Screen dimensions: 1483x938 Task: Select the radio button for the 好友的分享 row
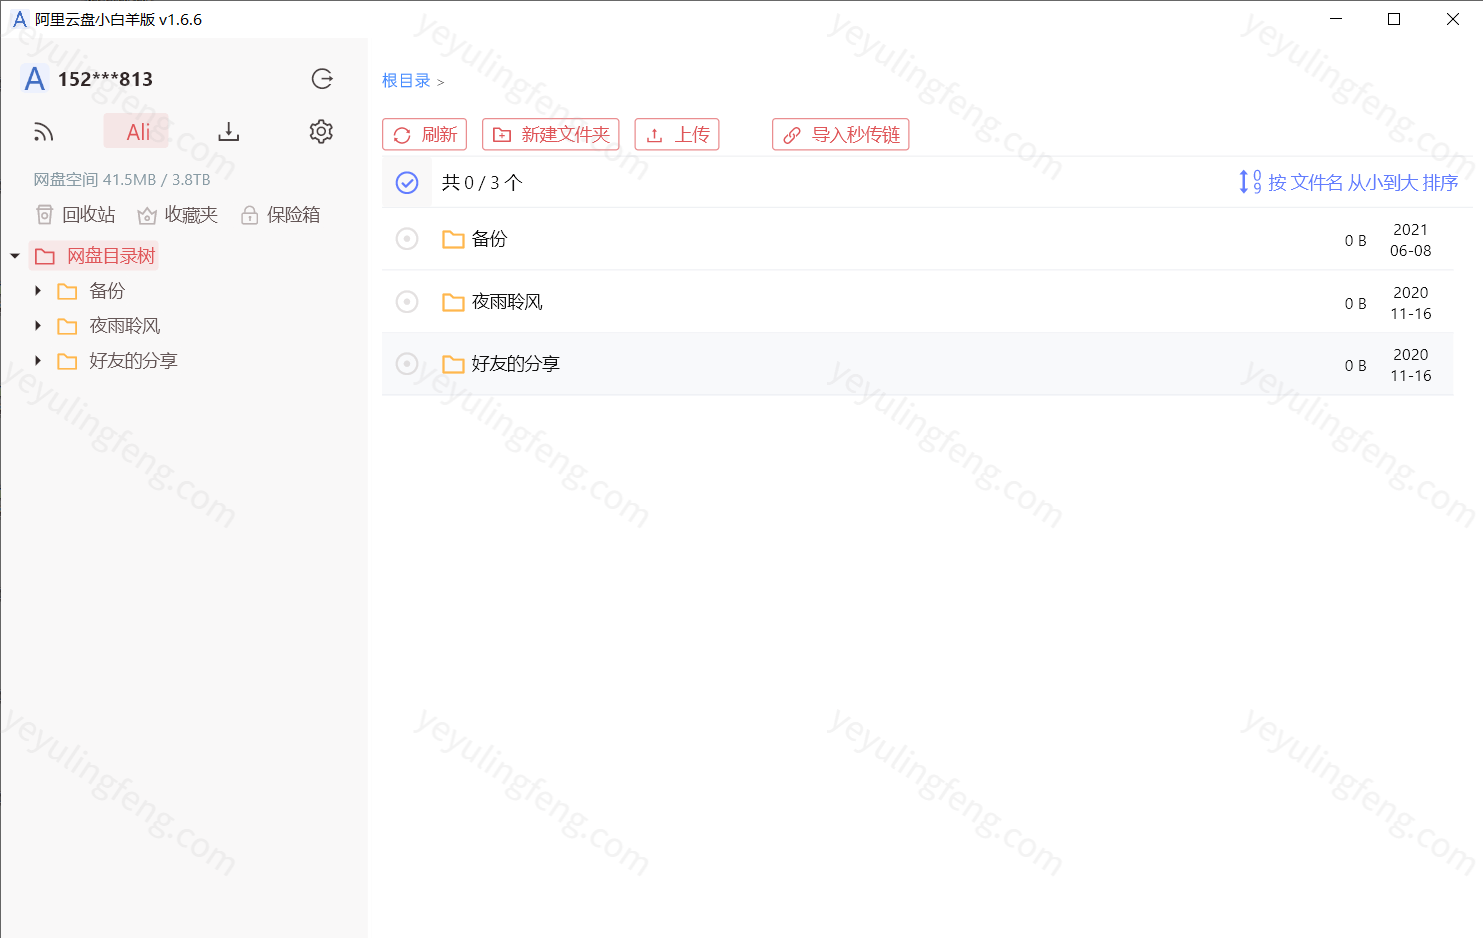coord(407,364)
